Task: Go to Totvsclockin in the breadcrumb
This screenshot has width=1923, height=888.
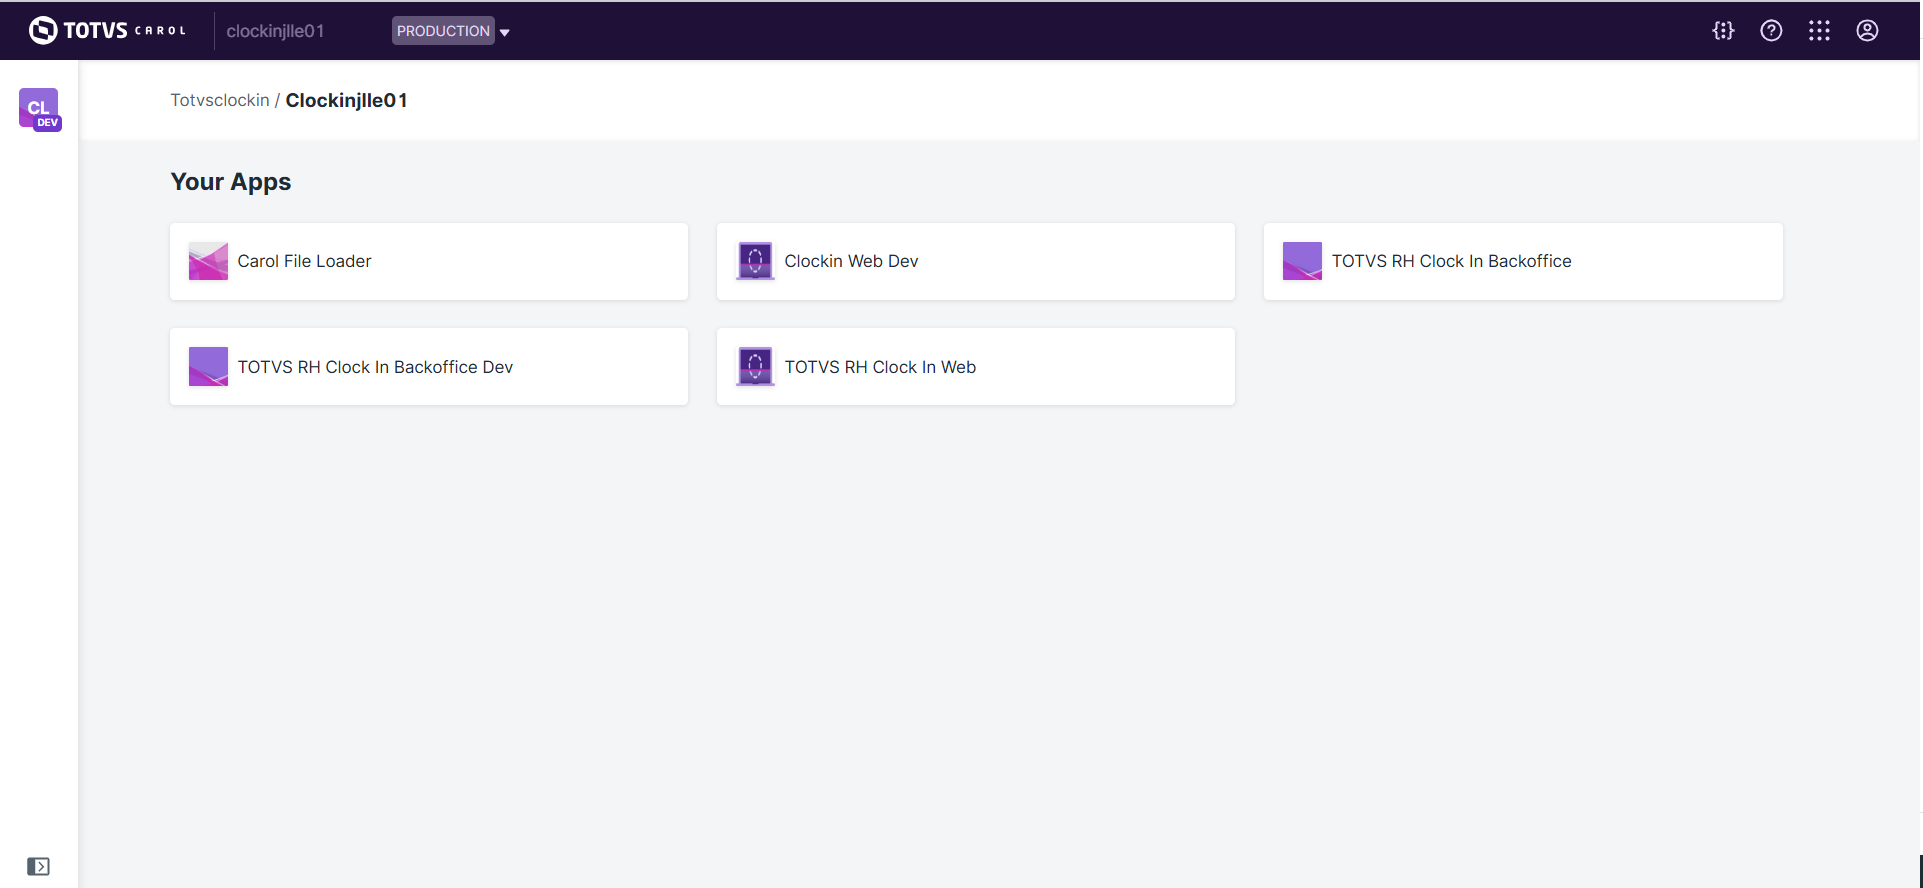Action: coord(220,100)
